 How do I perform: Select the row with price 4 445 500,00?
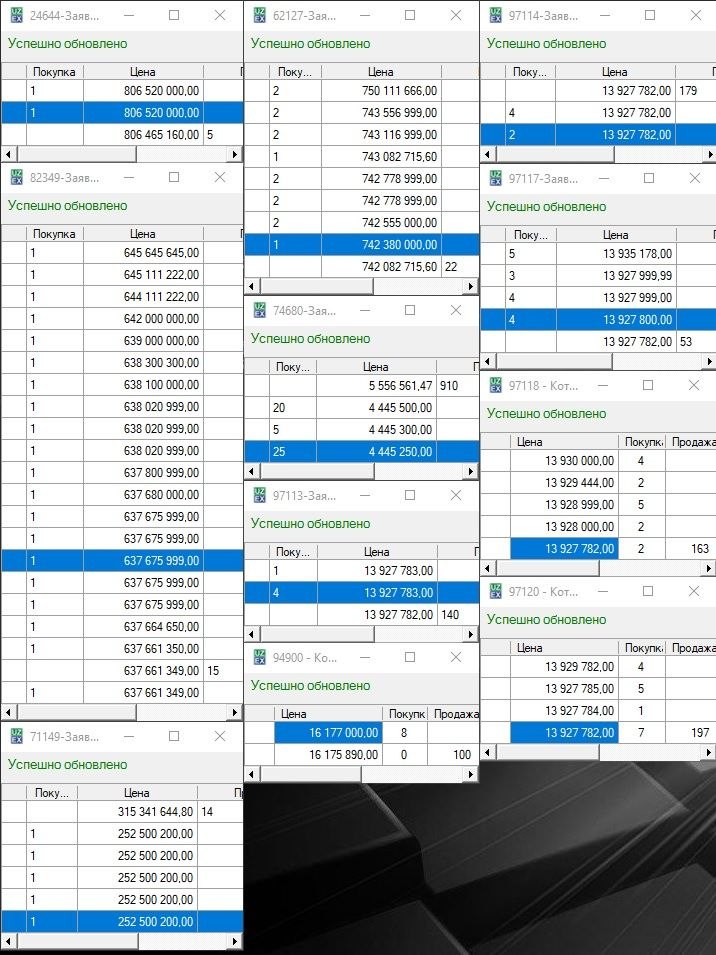[x=362, y=407]
